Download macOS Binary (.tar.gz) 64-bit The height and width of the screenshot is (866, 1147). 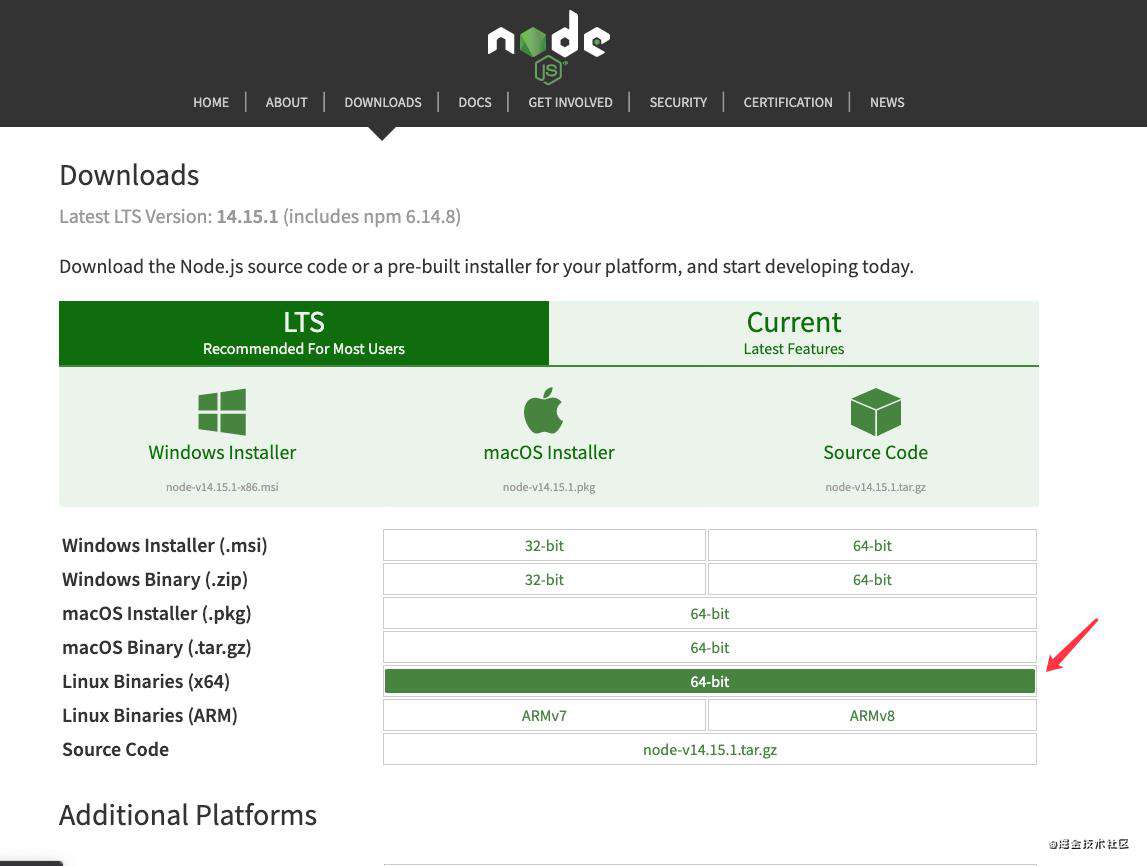coord(710,647)
